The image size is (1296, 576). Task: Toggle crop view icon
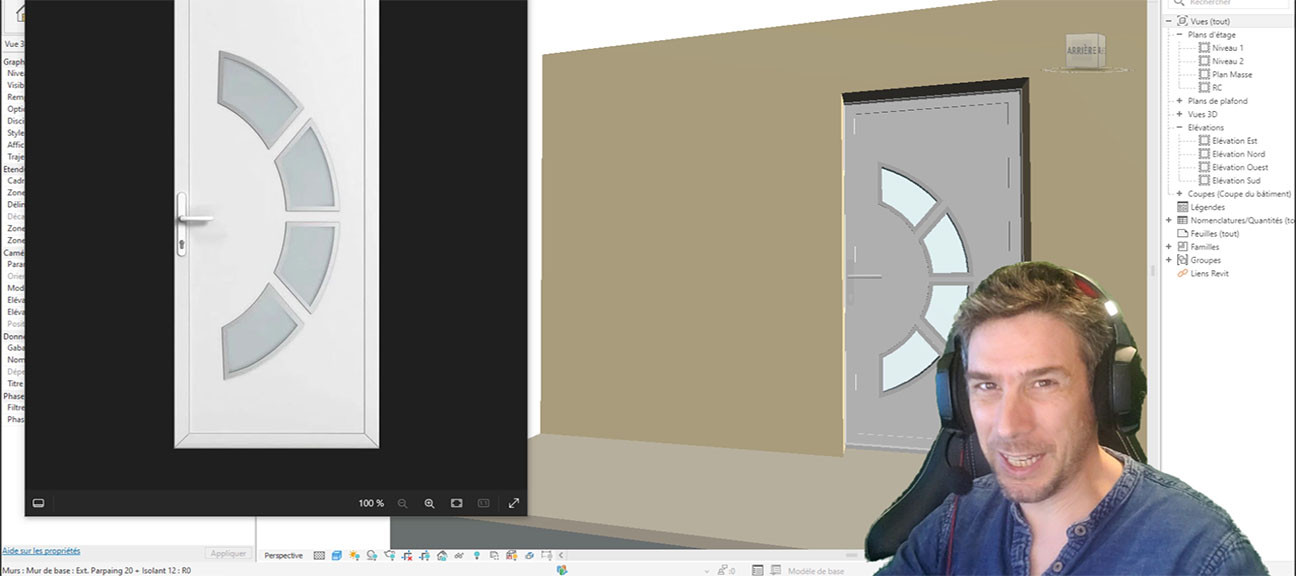click(x=407, y=555)
